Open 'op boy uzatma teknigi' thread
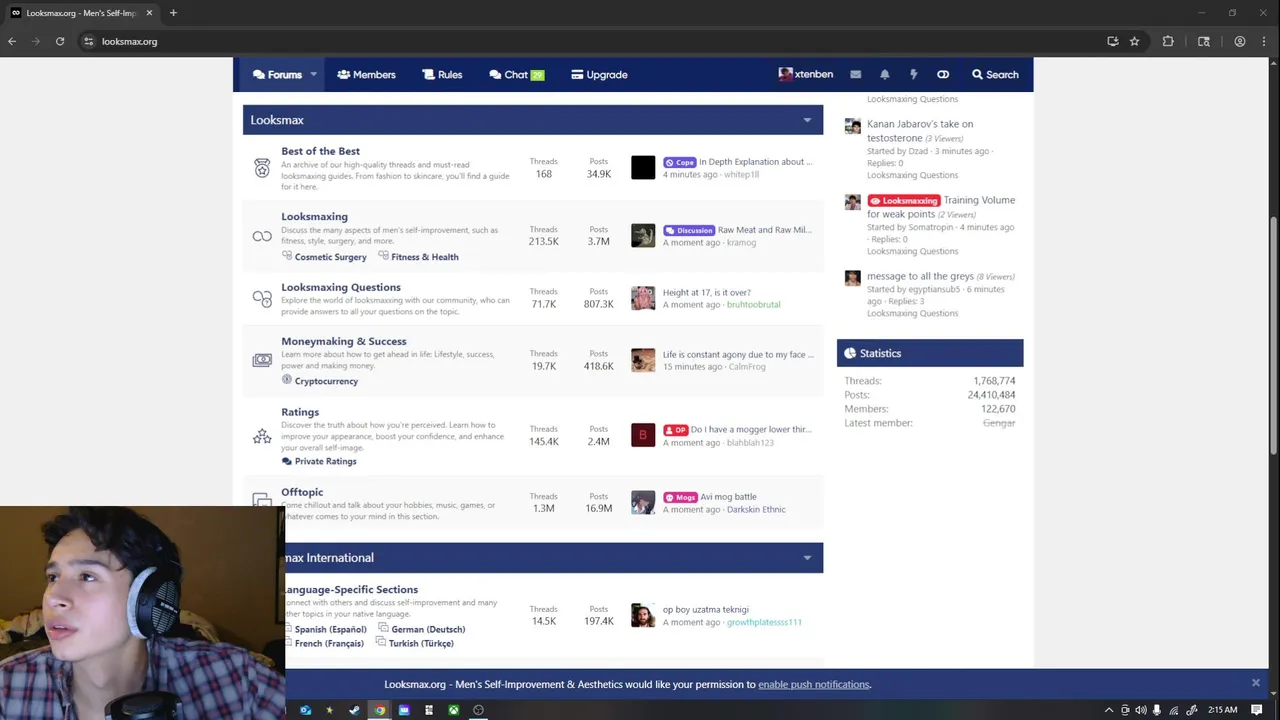Image resolution: width=1280 pixels, height=720 pixels. click(705, 610)
